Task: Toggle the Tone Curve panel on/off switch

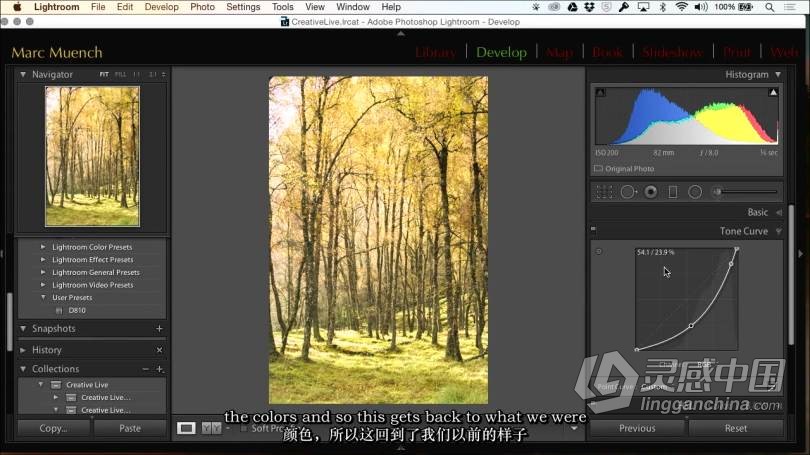Action: 593,229
